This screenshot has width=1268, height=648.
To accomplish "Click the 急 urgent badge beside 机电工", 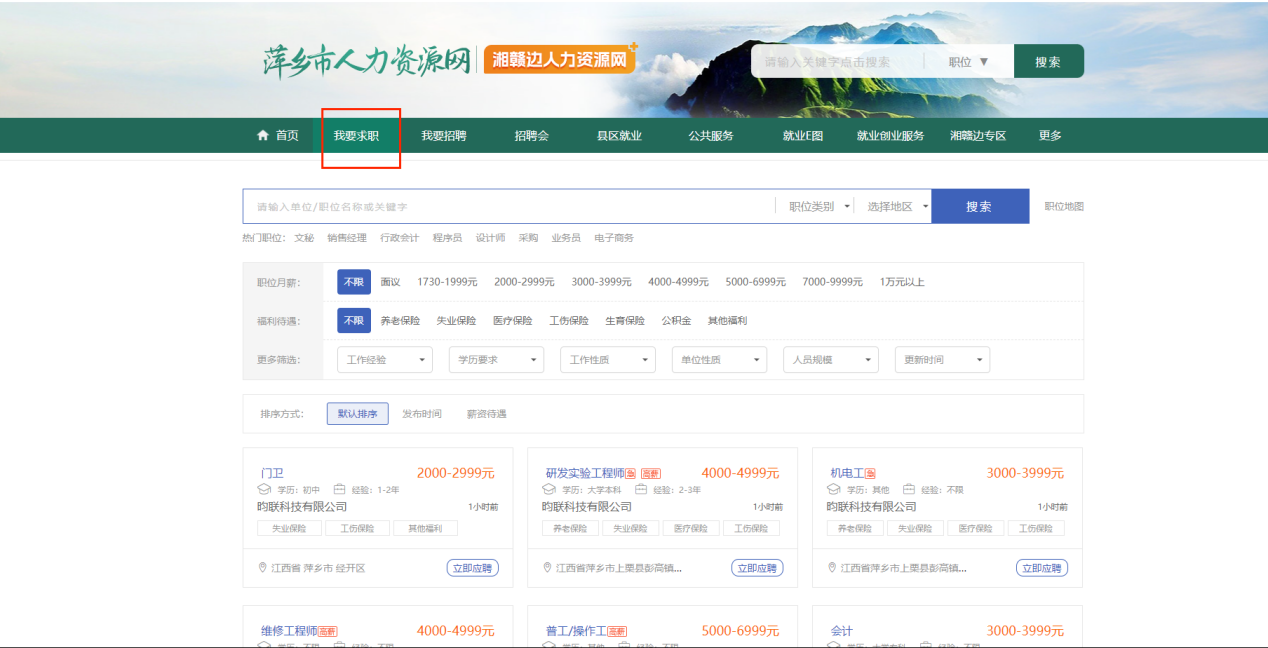I will 870,474.
